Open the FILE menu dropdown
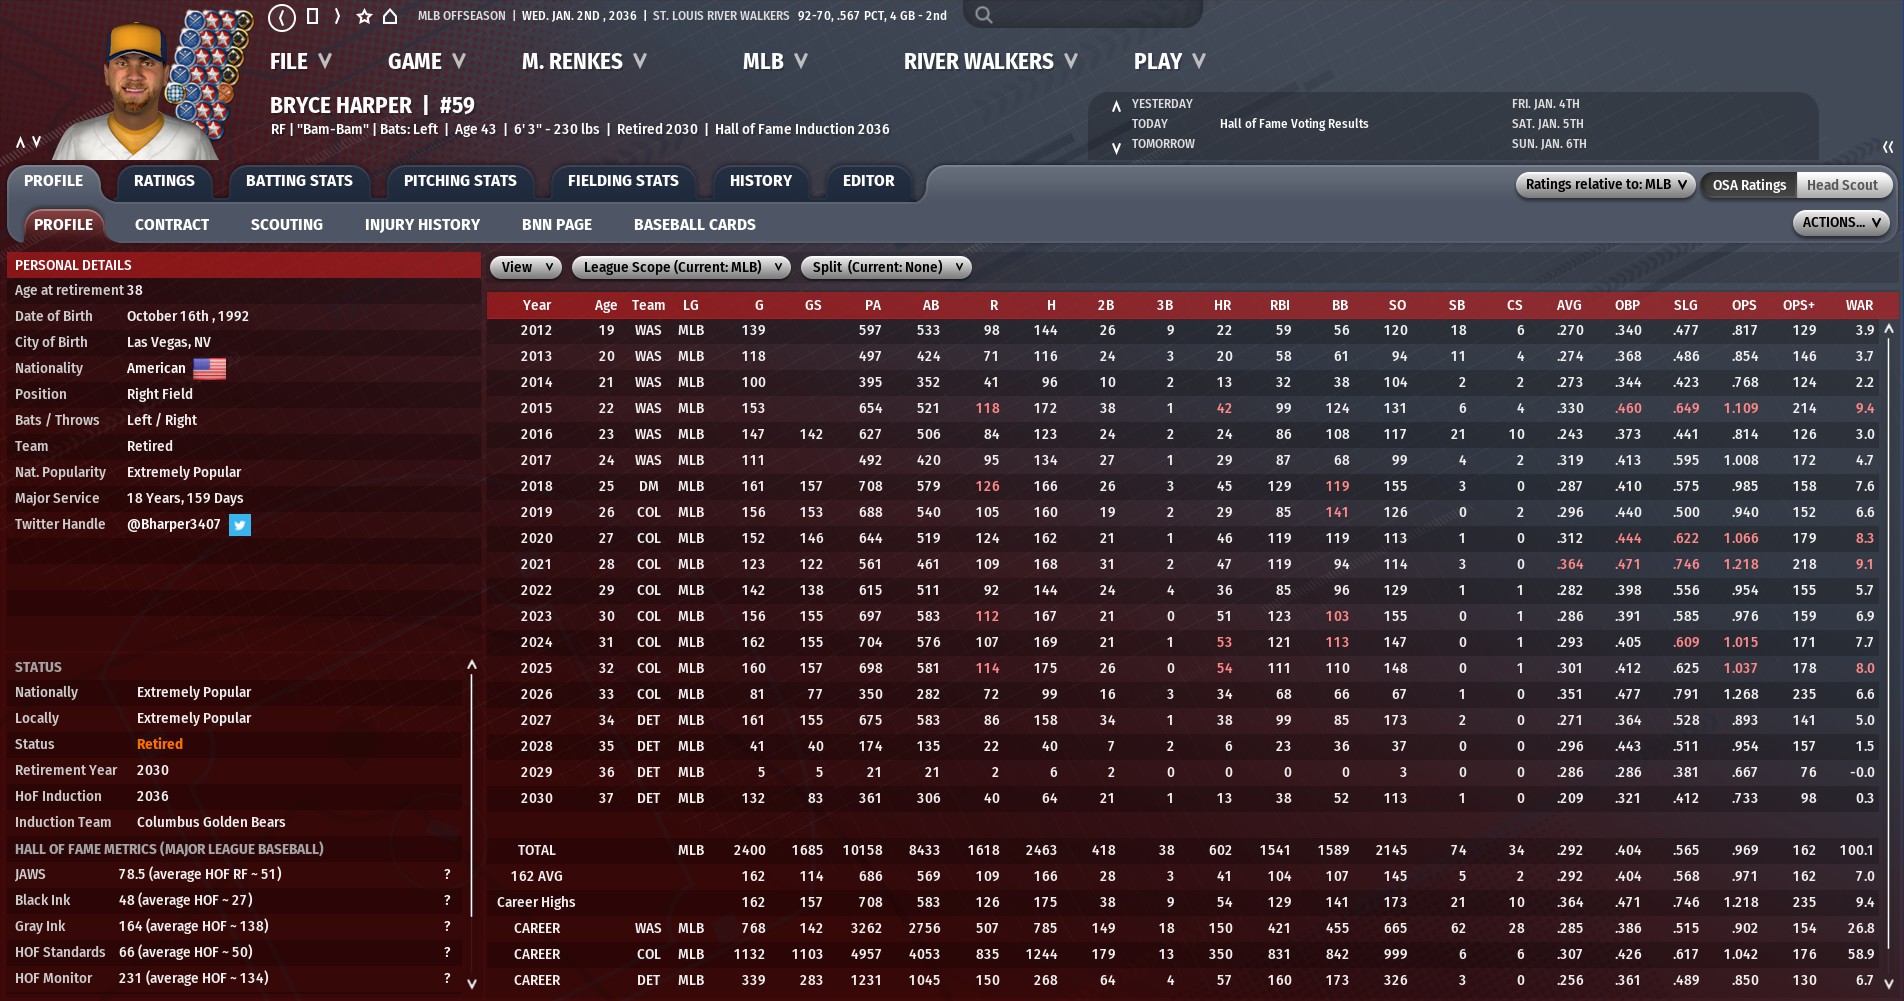The width and height of the screenshot is (1904, 1001). click(x=300, y=62)
